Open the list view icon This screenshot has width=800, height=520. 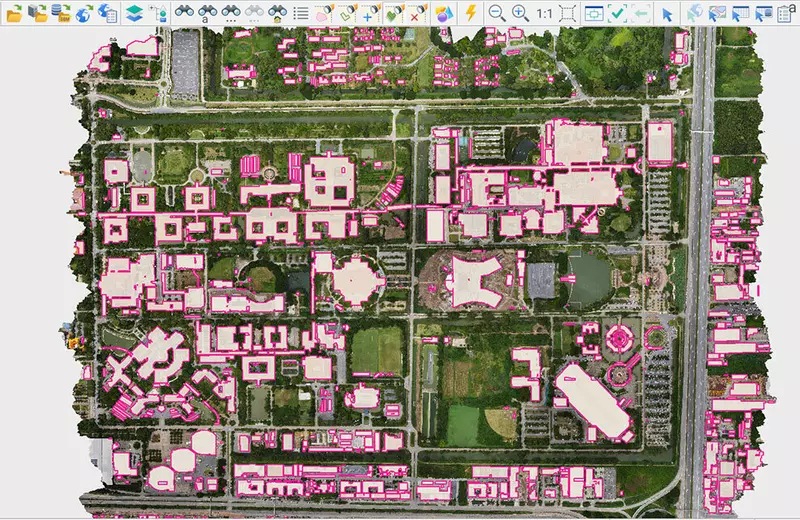click(301, 13)
